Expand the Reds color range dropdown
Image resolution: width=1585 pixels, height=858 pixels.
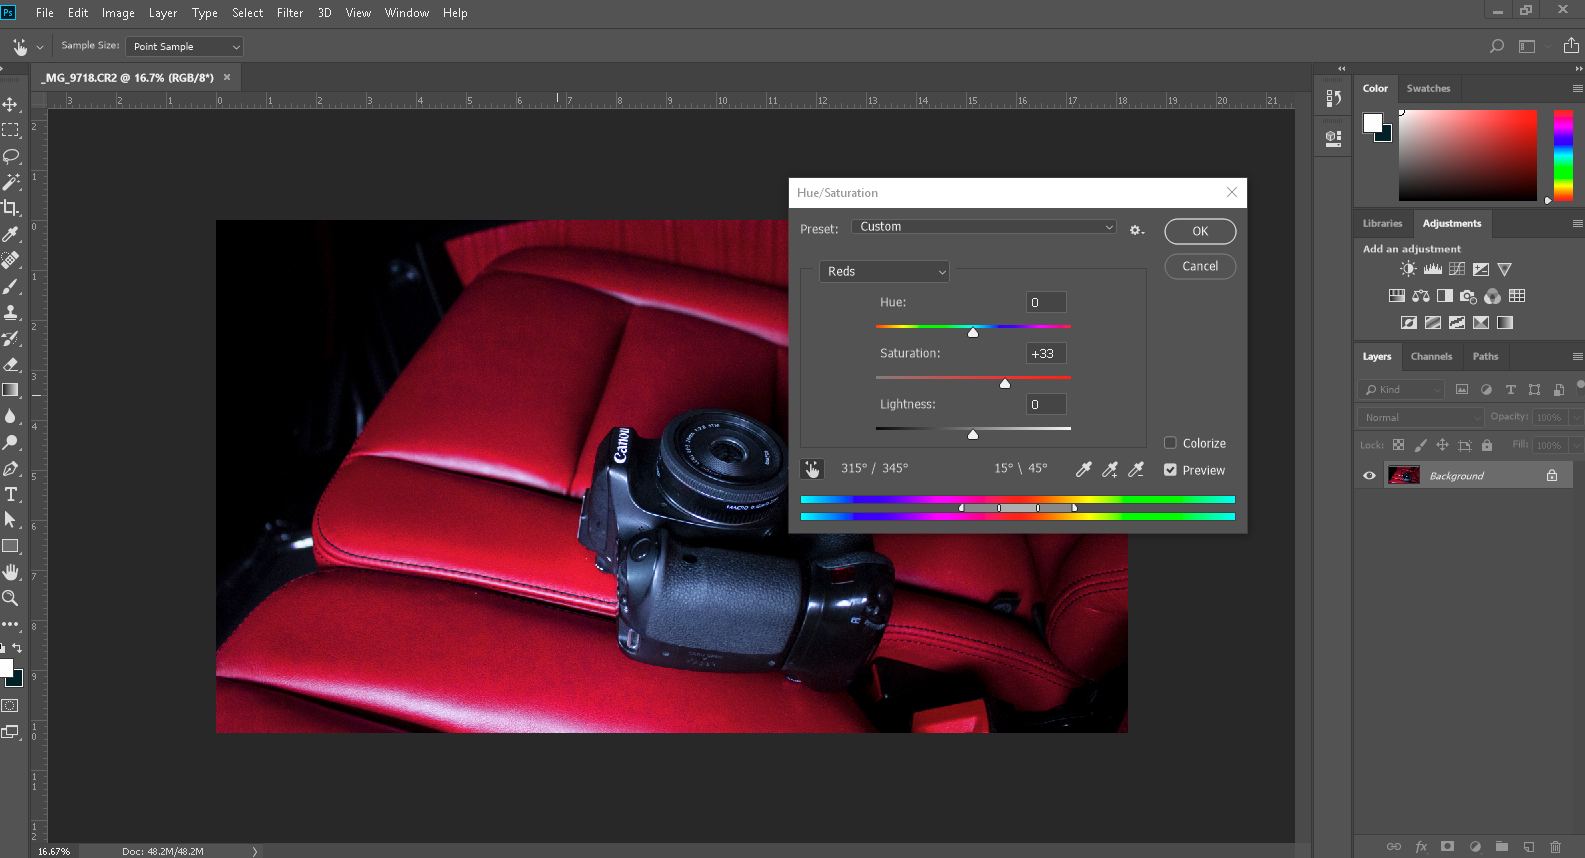click(884, 272)
